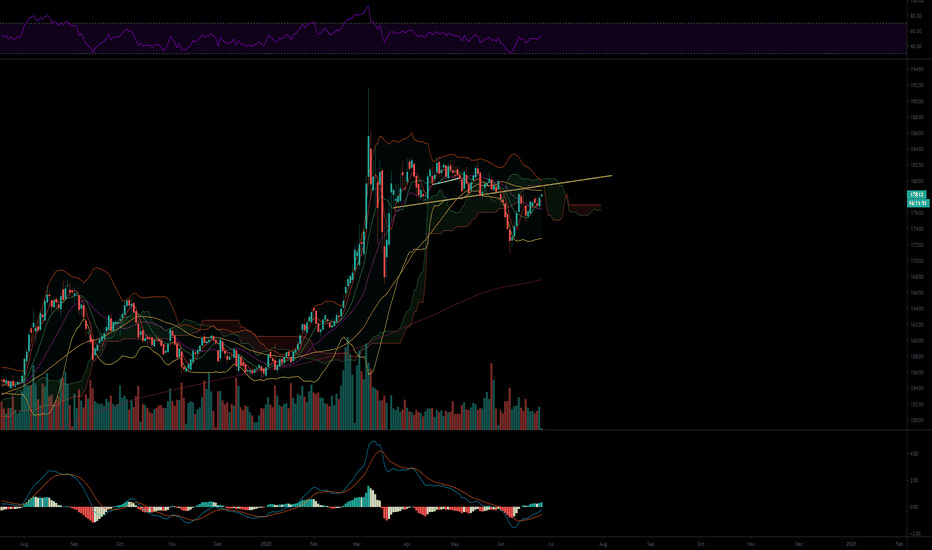Click the "18000" price axis label
This screenshot has height=550, width=932.
917,181
